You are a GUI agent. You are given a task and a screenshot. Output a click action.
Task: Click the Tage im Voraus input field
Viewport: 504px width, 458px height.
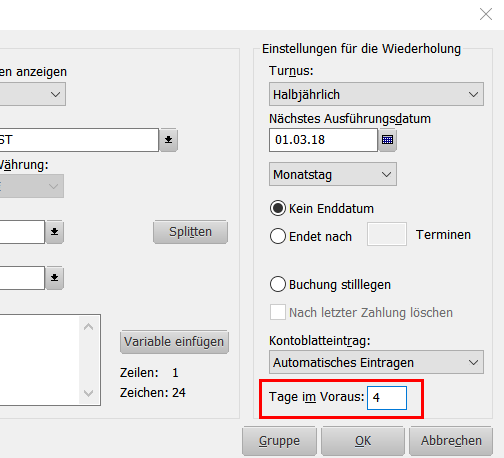click(x=387, y=398)
